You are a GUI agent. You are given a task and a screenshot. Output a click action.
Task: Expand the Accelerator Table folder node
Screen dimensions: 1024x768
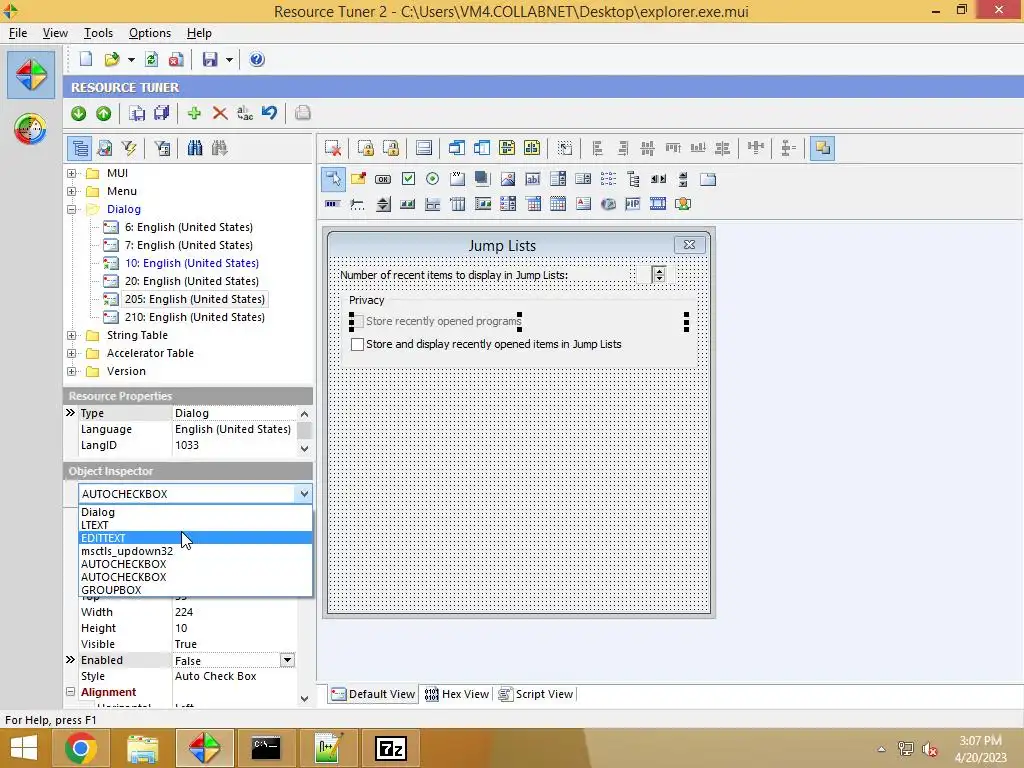tap(72, 353)
